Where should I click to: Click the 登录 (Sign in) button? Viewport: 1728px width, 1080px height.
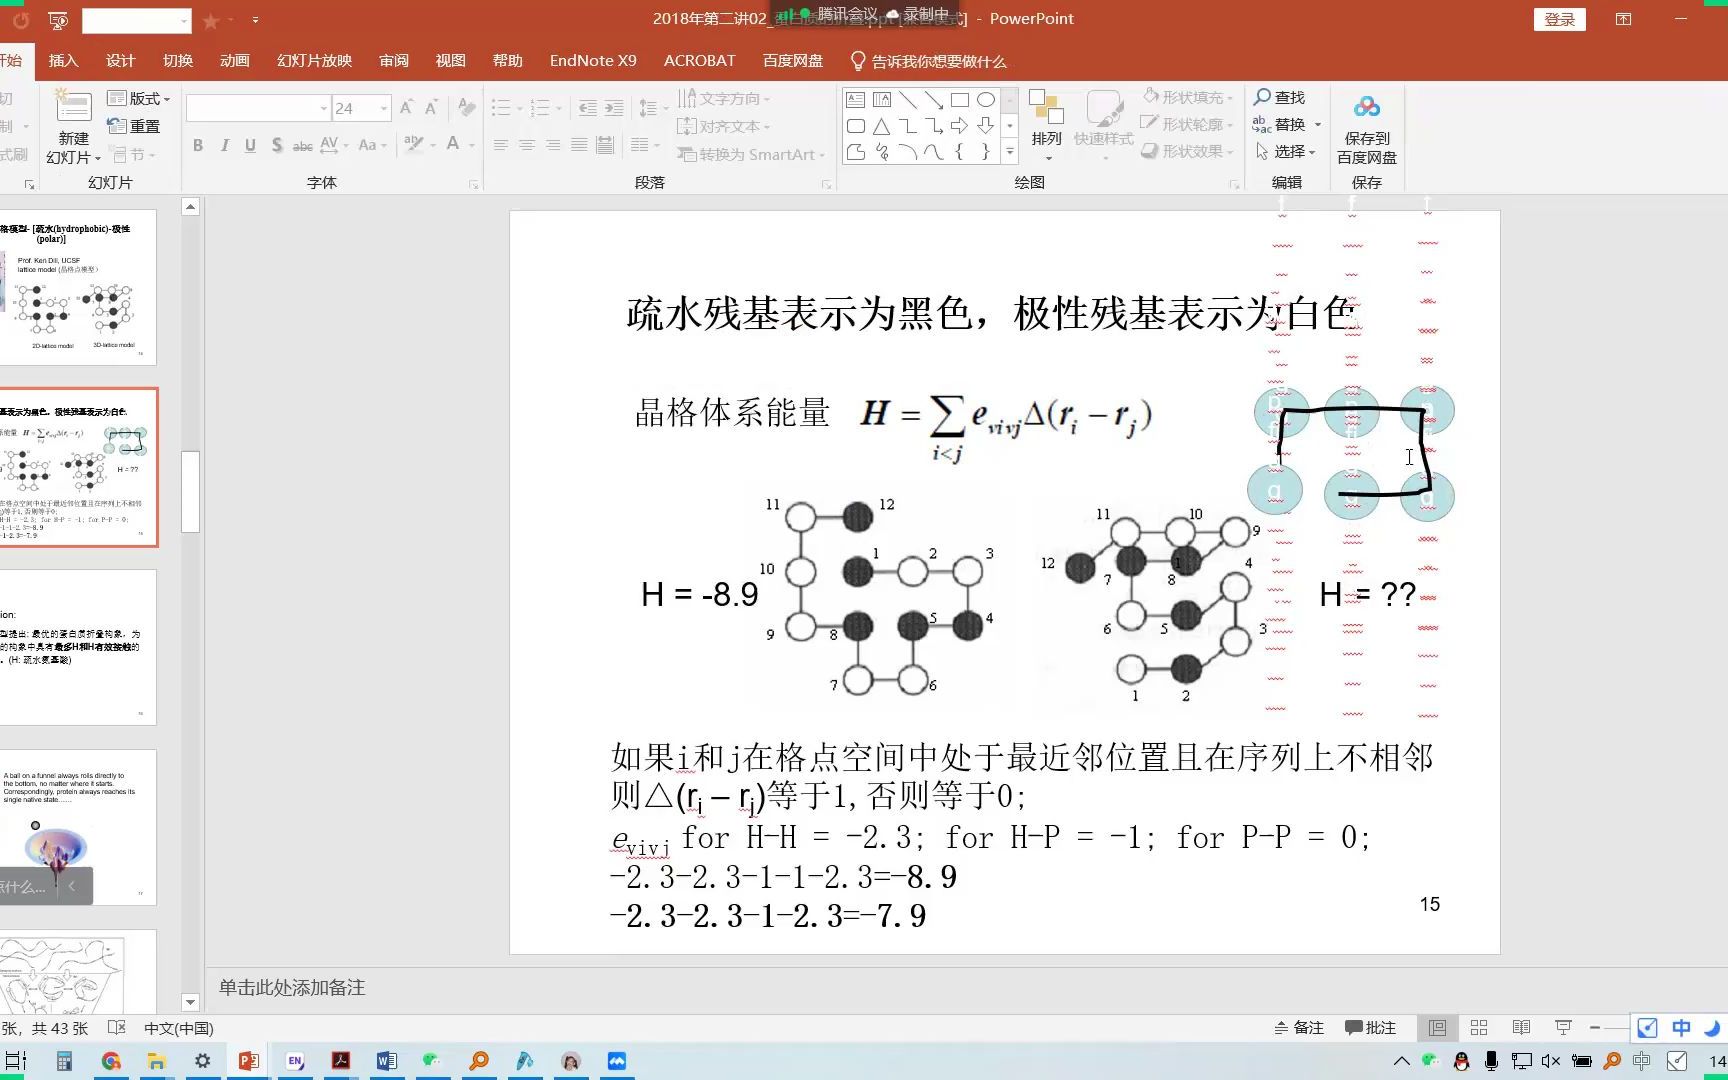1559,19
